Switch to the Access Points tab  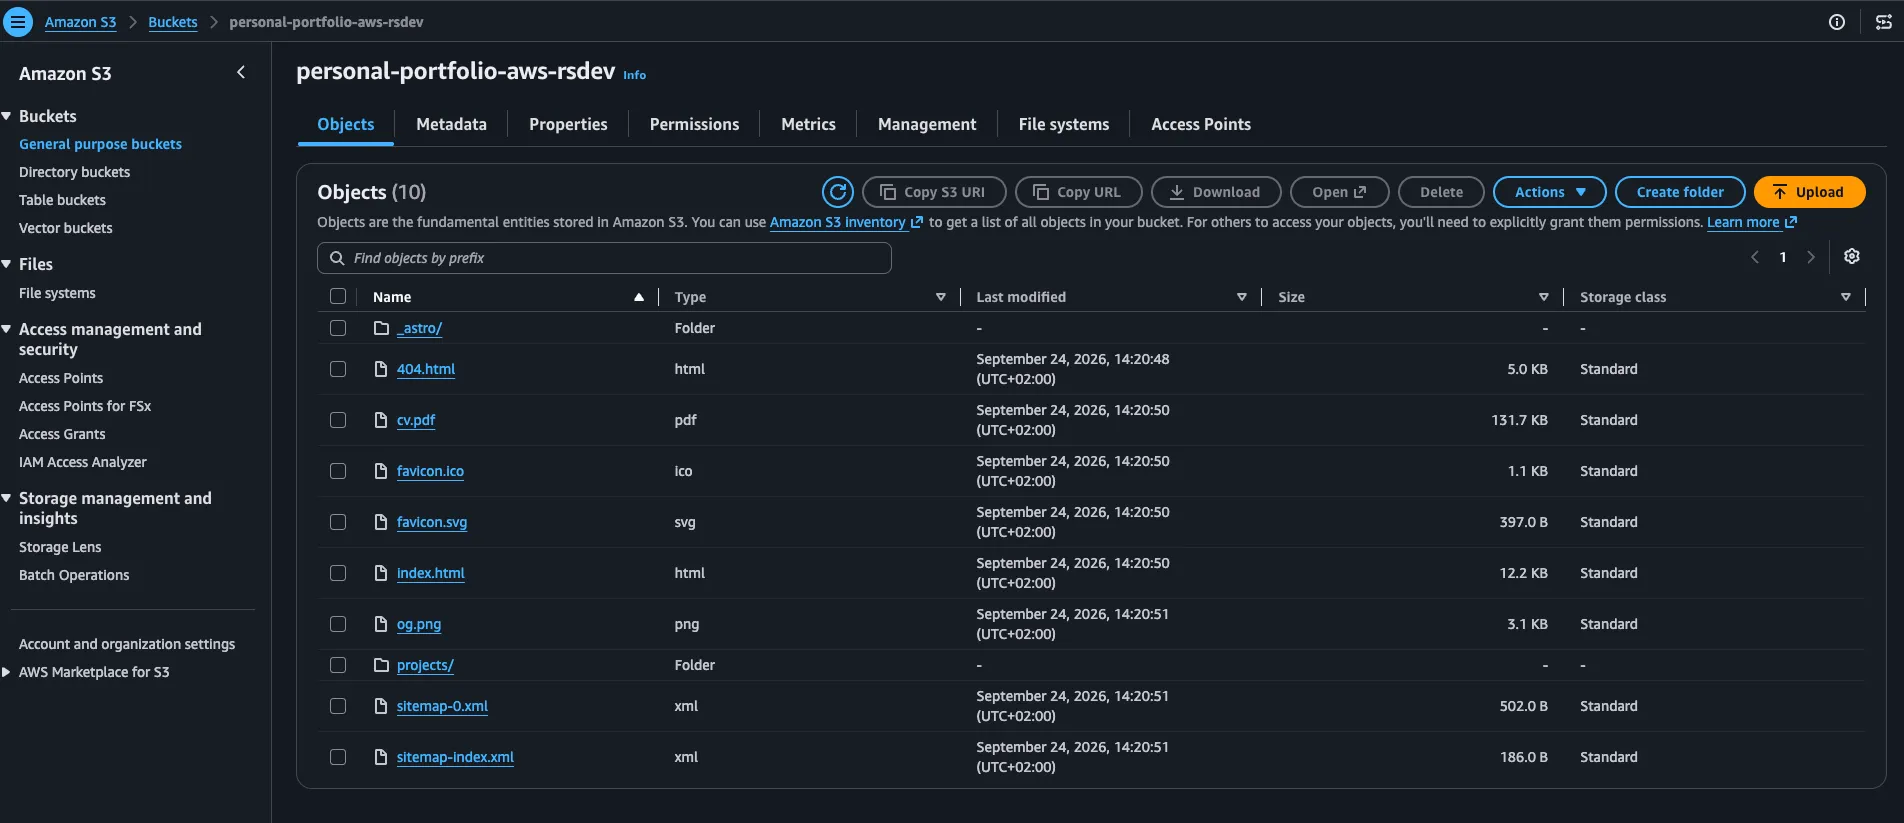click(1201, 124)
